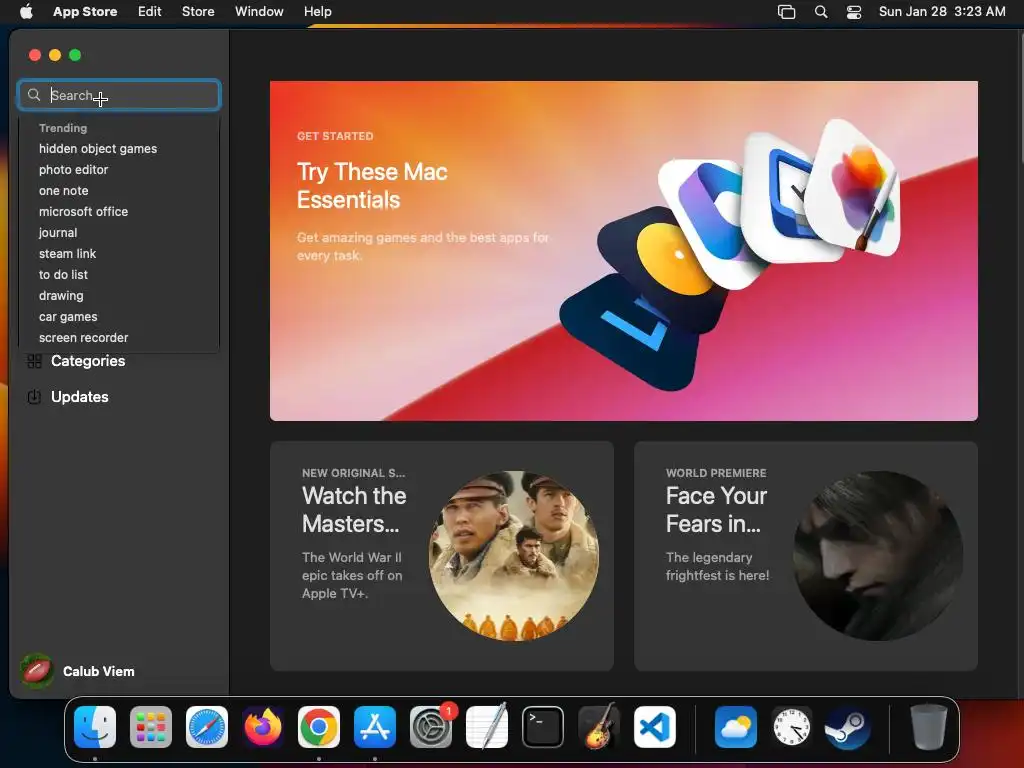Open System Settings from the dock
Image resolution: width=1024 pixels, height=768 pixels.
pyautogui.click(x=431, y=727)
